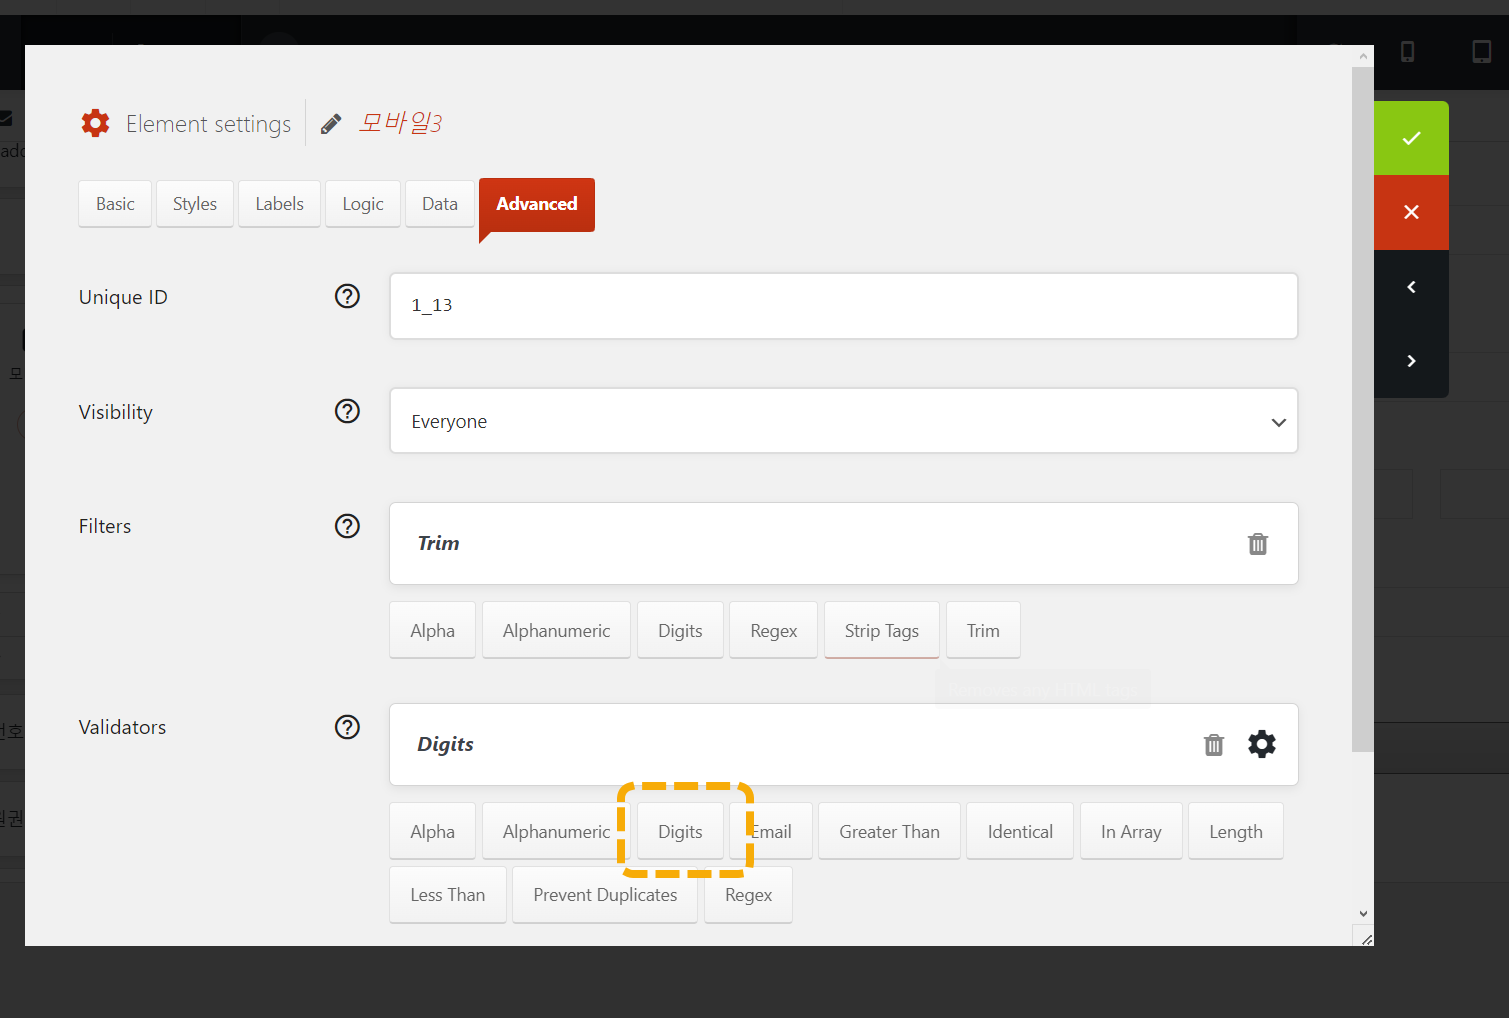Save settings with the green checkmark button

[1411, 138]
